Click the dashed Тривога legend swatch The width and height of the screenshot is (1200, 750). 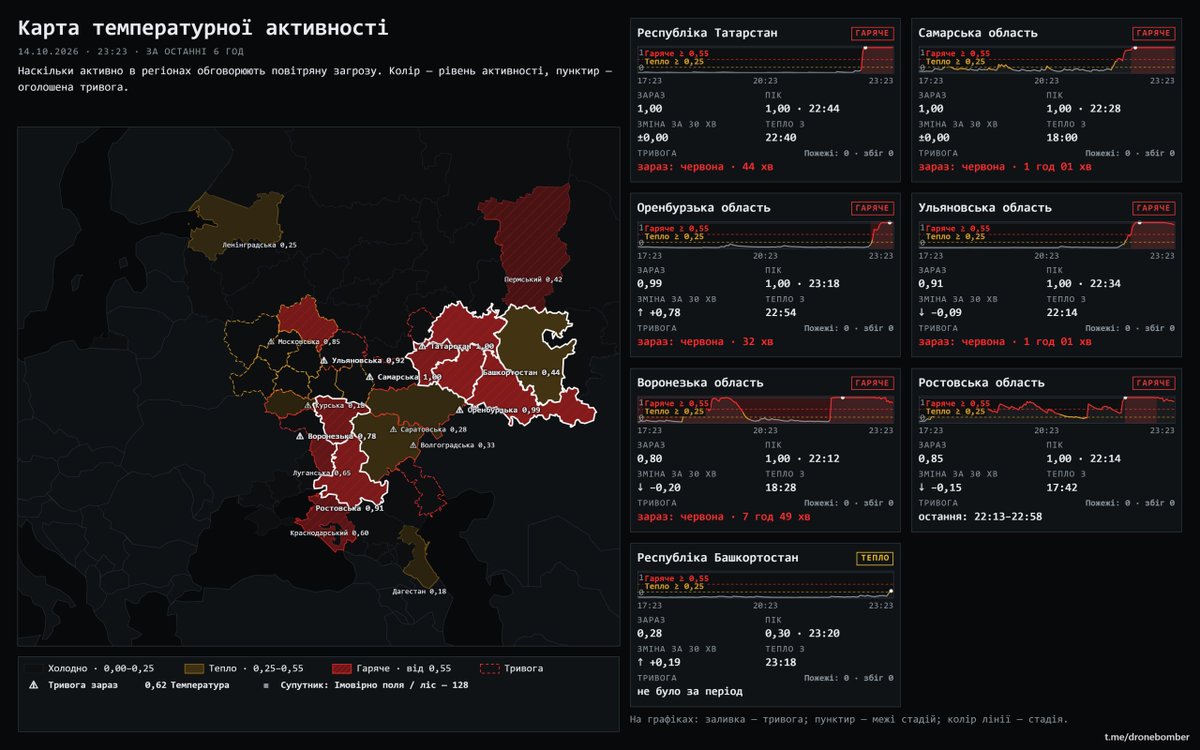point(490,668)
